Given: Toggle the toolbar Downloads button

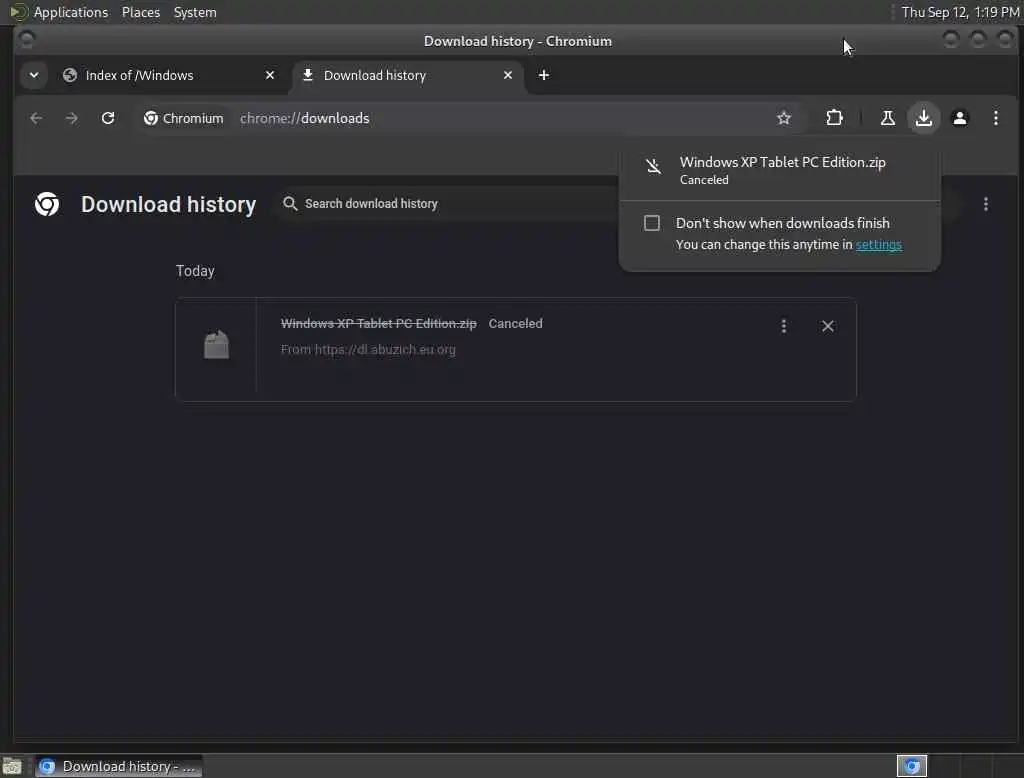Looking at the screenshot, I should click(923, 118).
